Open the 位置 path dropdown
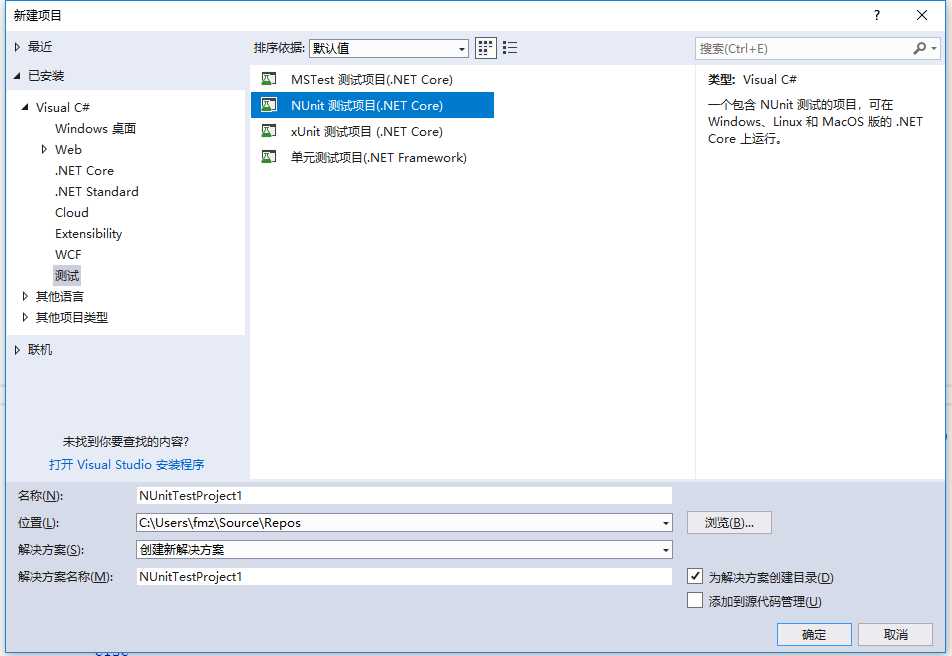 pyautogui.click(x=666, y=523)
